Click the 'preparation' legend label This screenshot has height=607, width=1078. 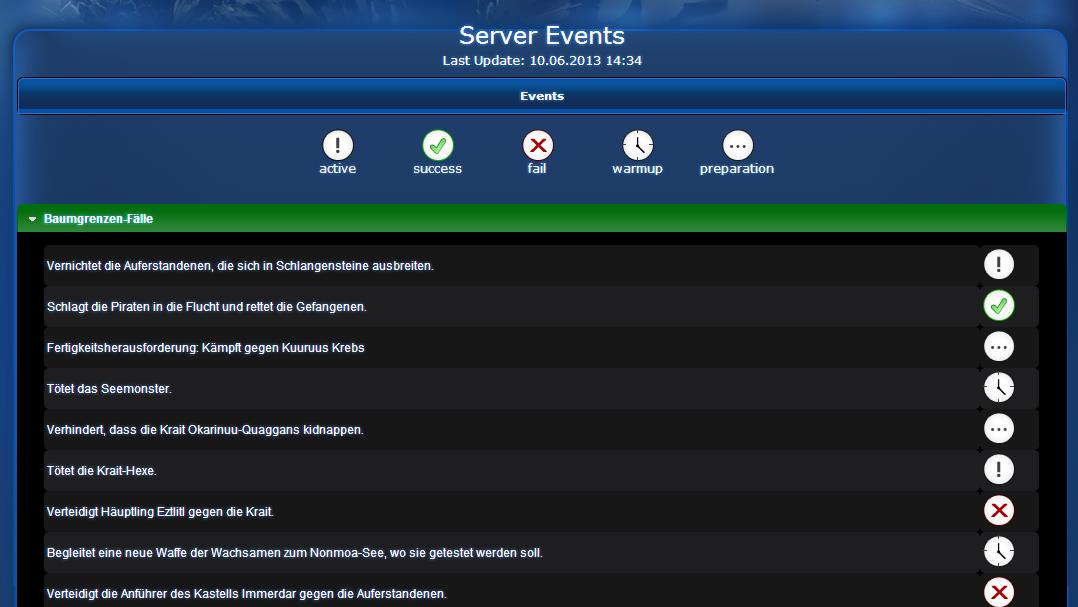point(737,168)
